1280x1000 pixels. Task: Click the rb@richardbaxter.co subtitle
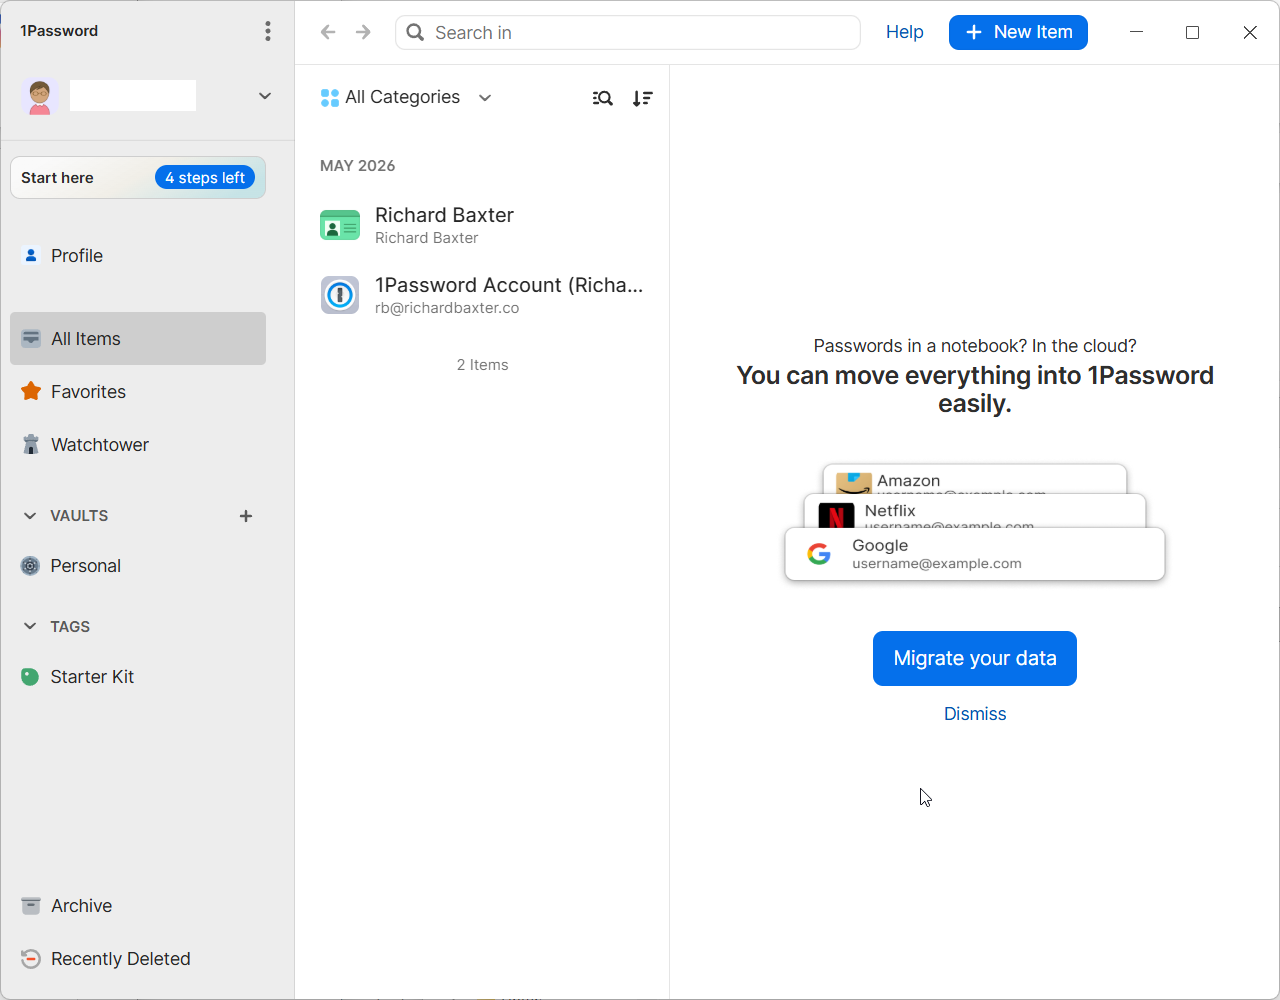[x=447, y=308]
